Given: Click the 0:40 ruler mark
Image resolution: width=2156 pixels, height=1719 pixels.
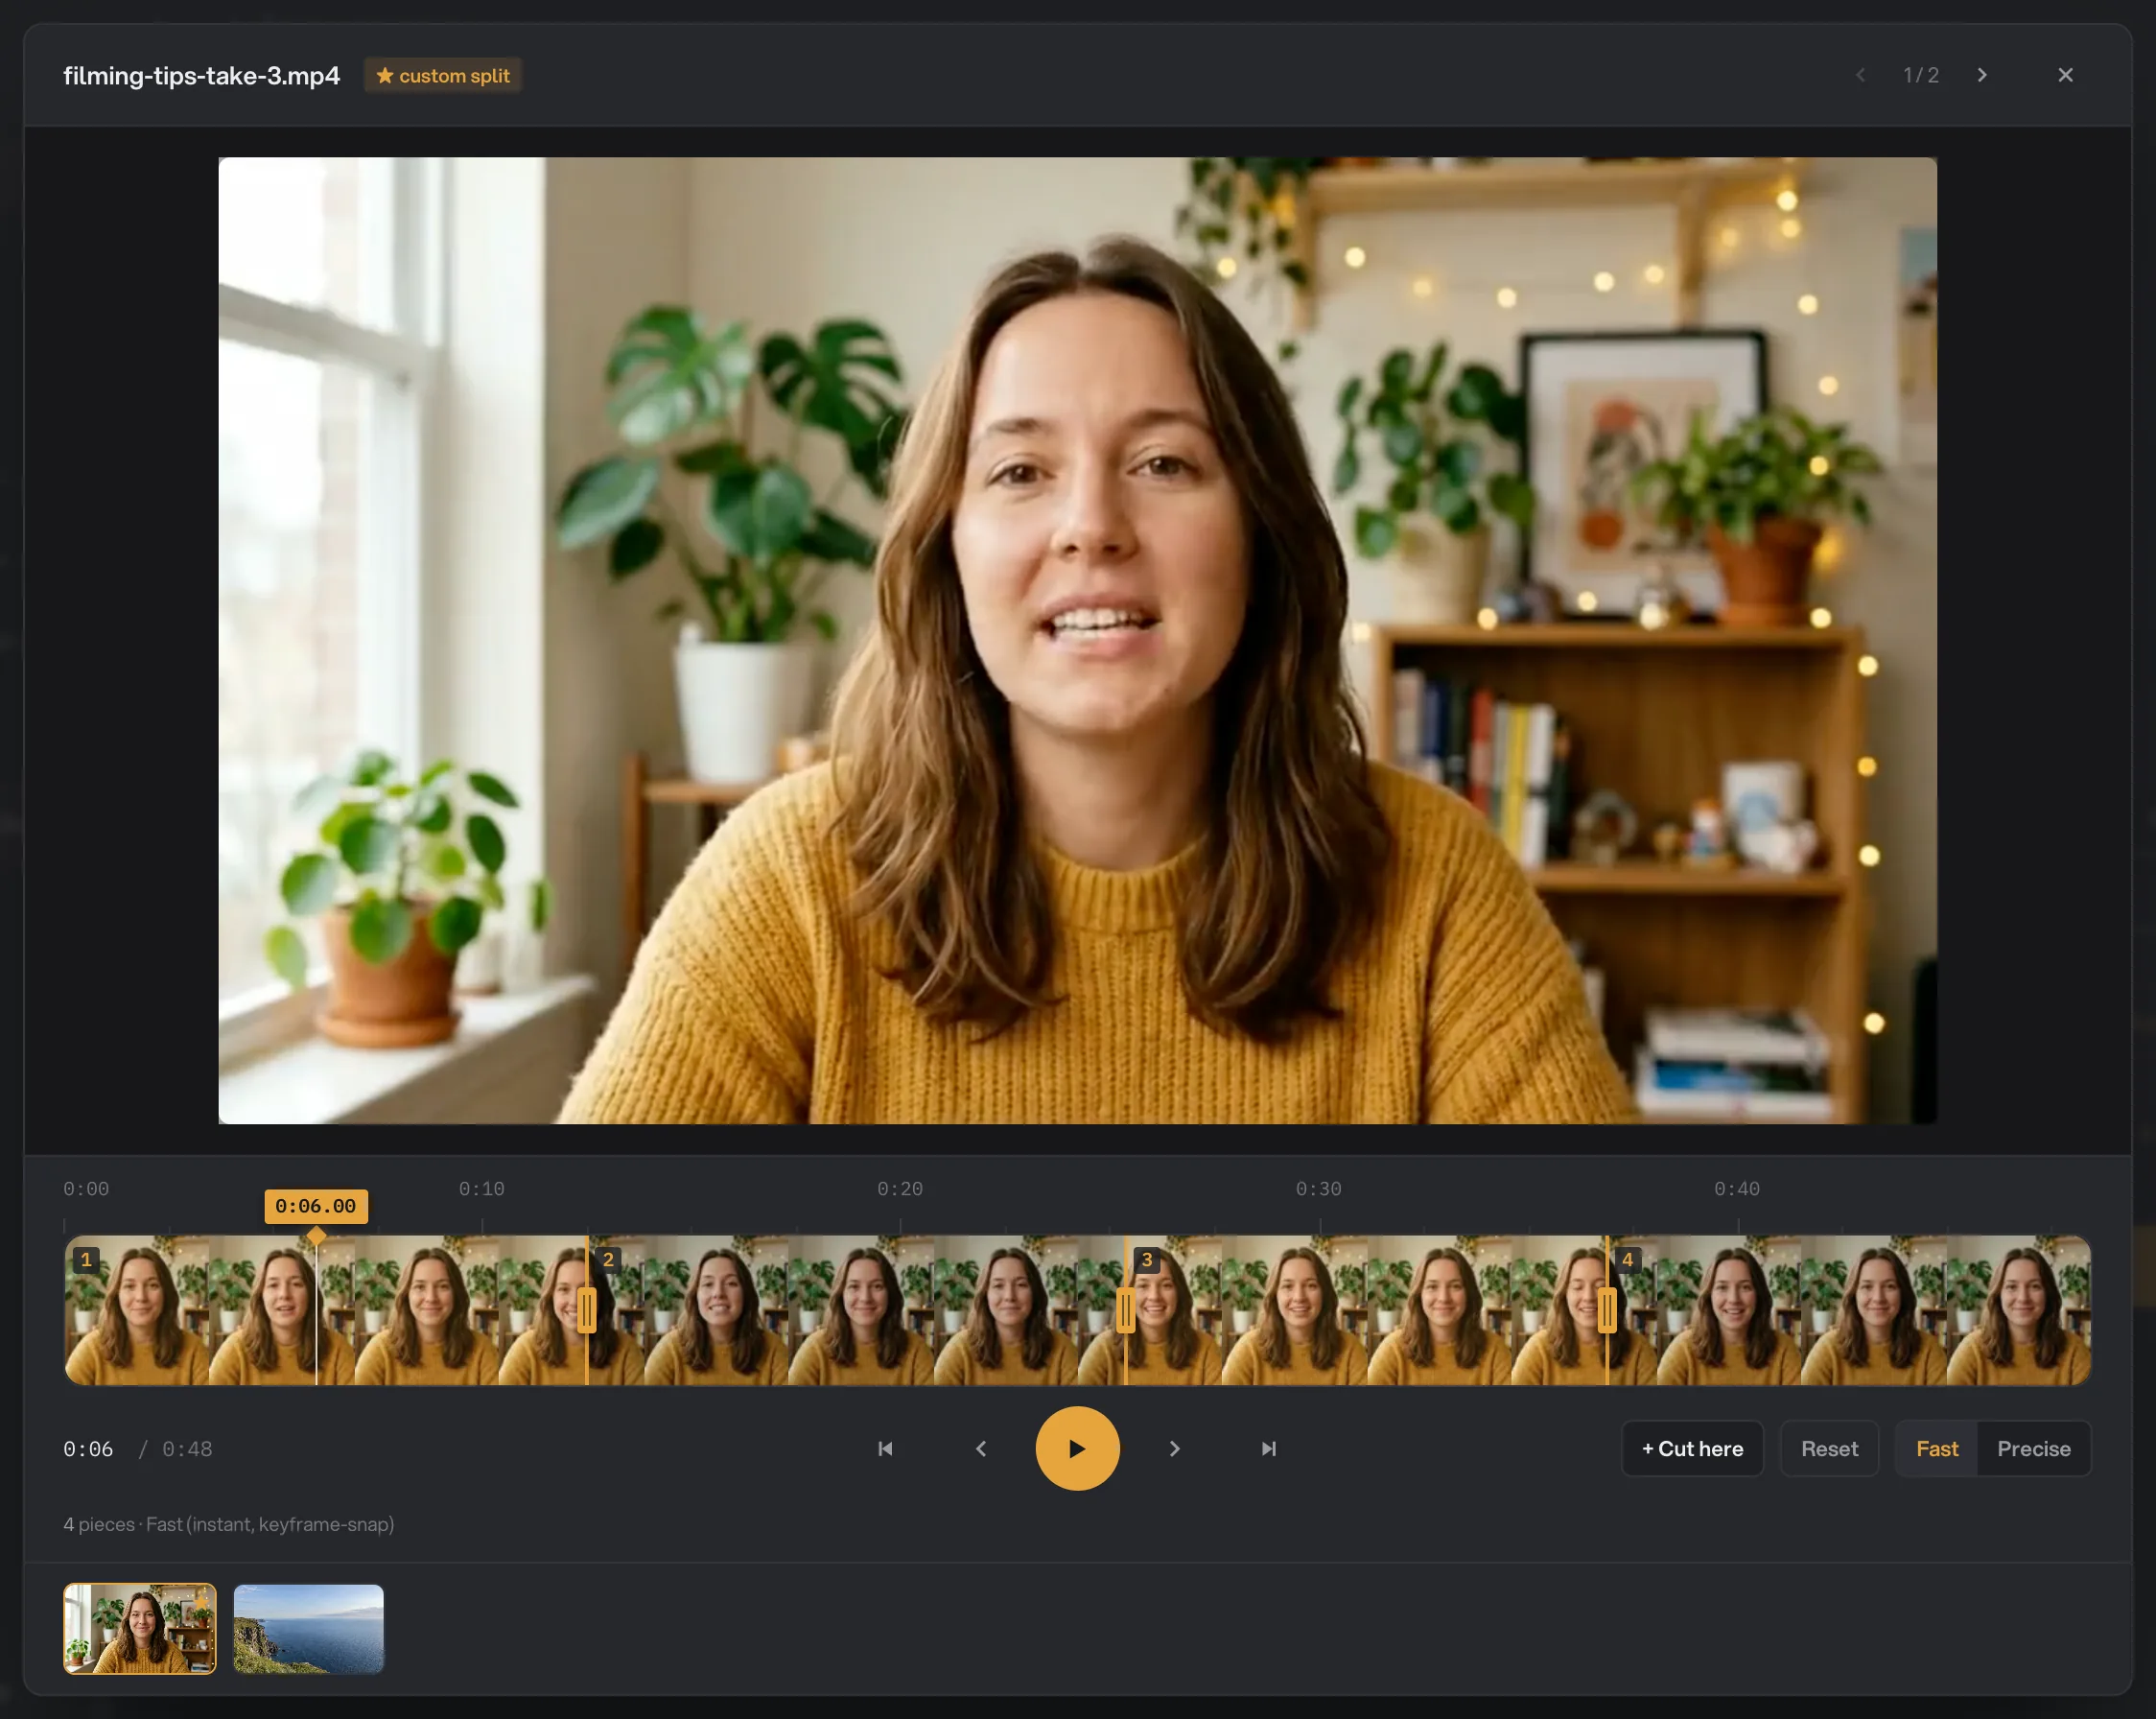Looking at the screenshot, I should coord(1737,1189).
